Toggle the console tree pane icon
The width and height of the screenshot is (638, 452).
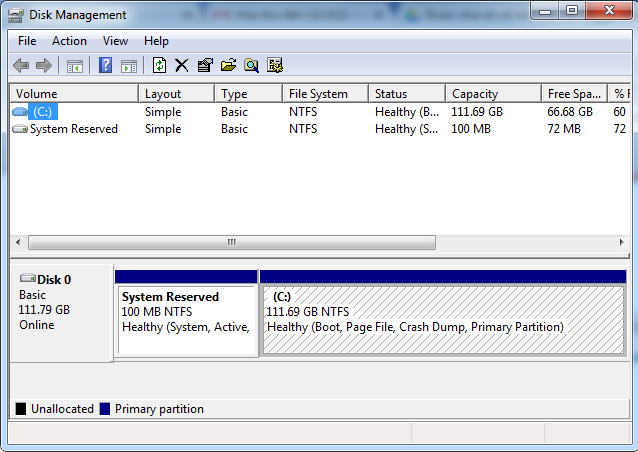coord(74,65)
